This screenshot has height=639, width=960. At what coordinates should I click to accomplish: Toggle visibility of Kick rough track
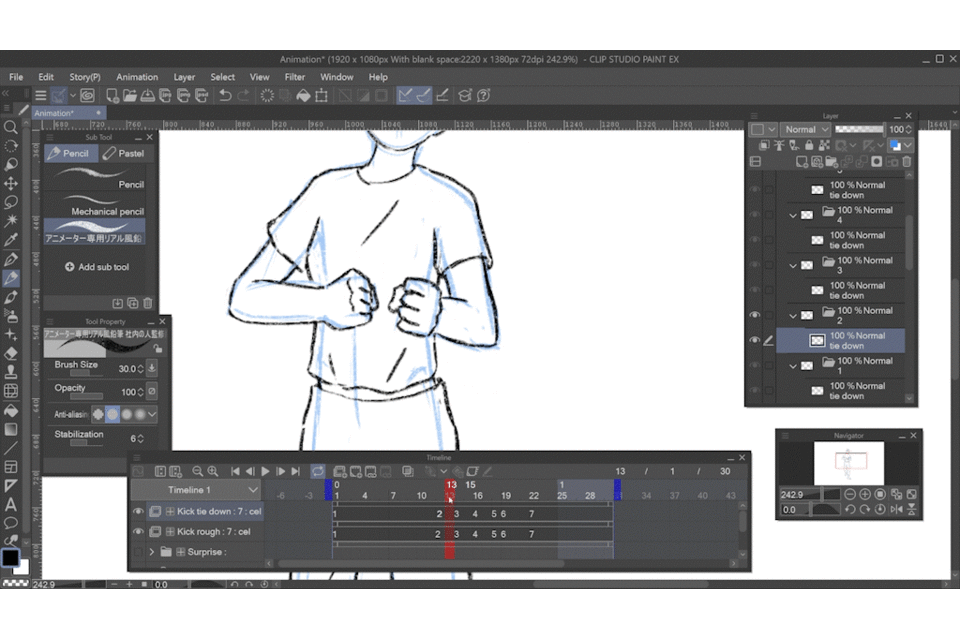[x=139, y=532]
